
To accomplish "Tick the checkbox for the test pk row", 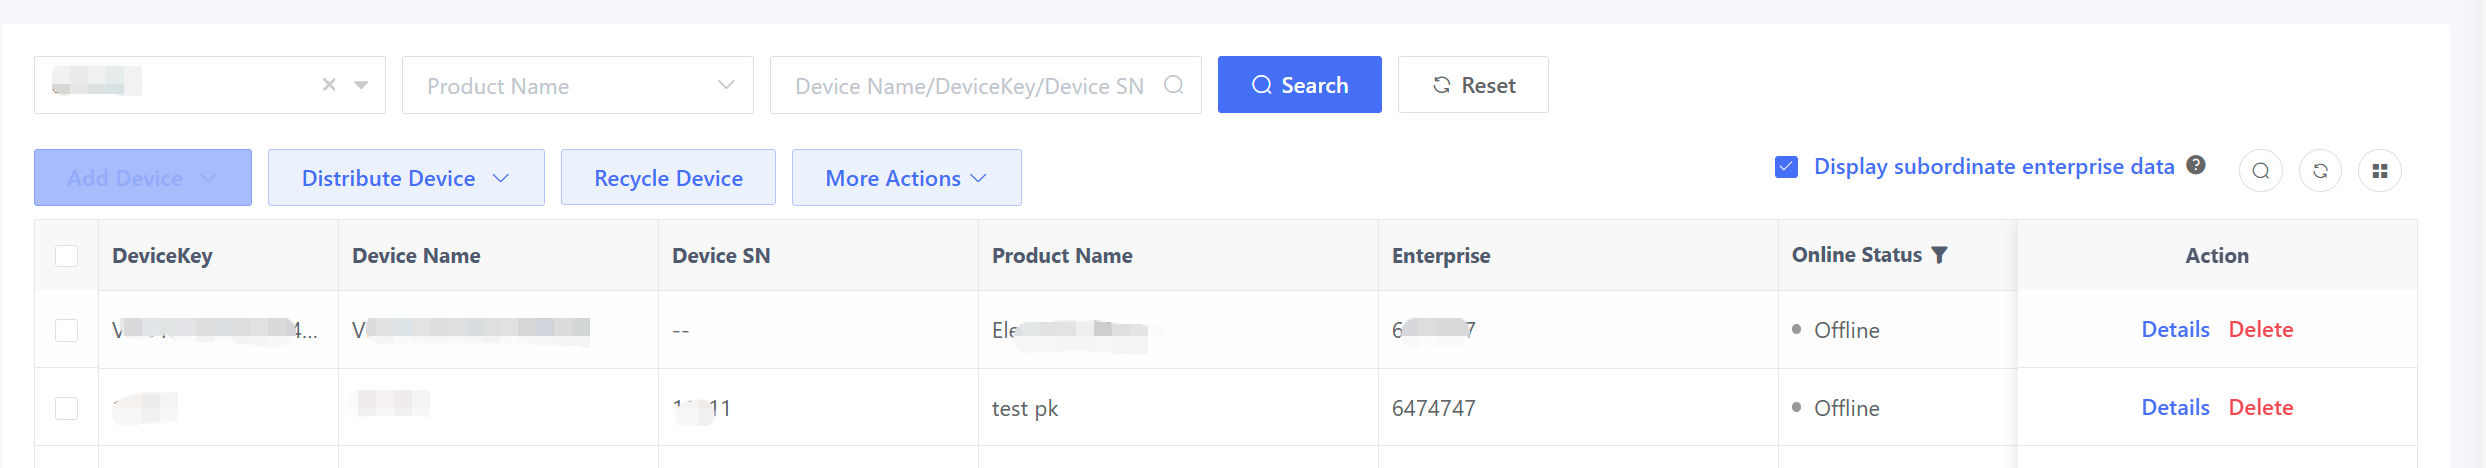I will (67, 408).
